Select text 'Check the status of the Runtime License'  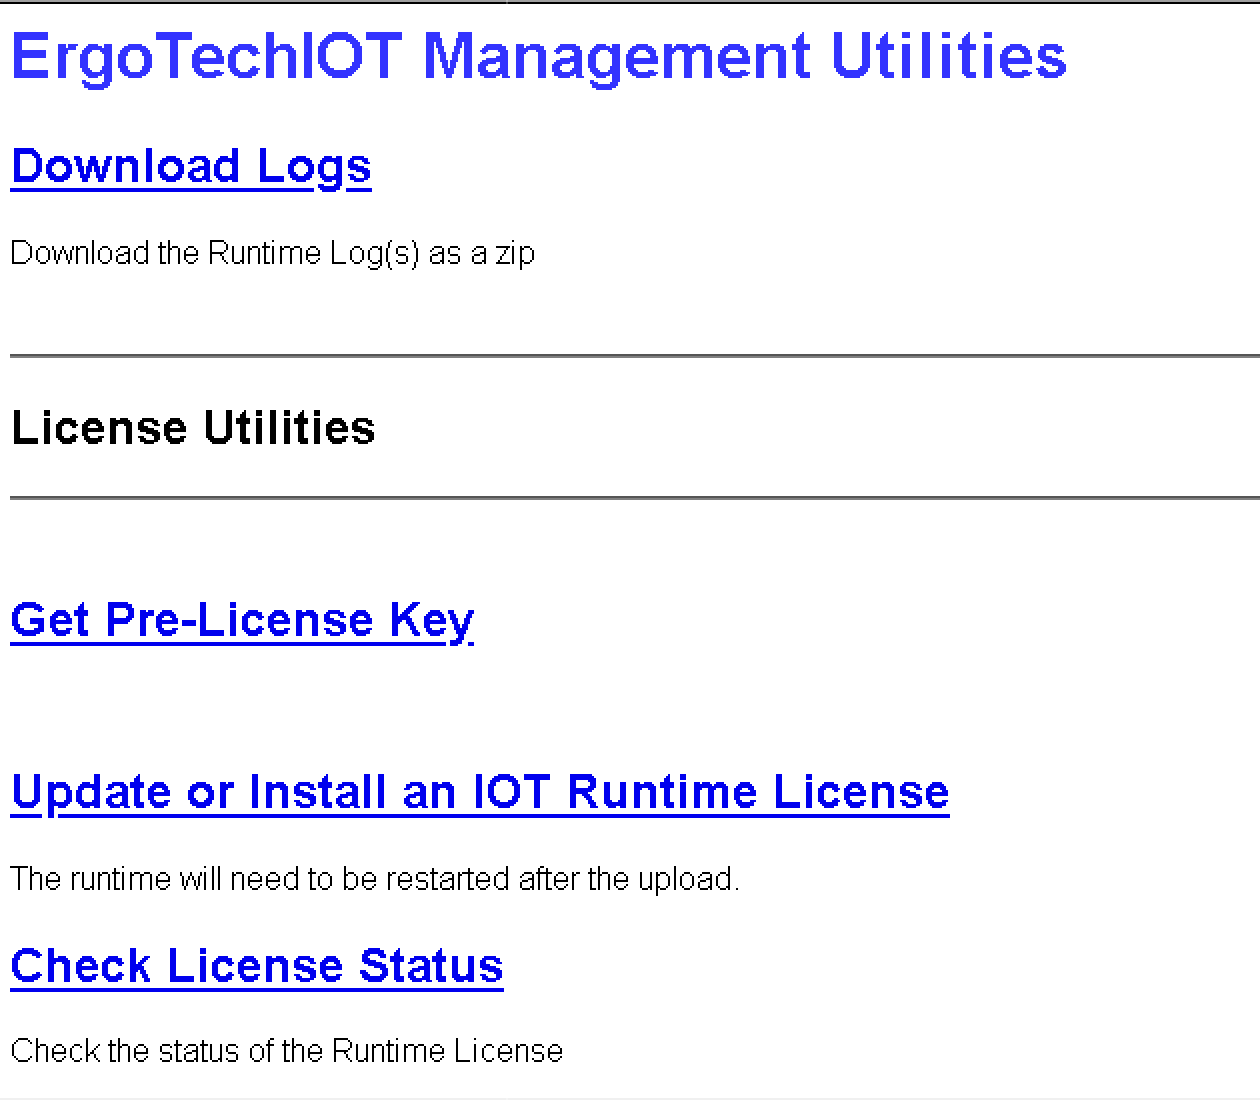(x=287, y=1051)
